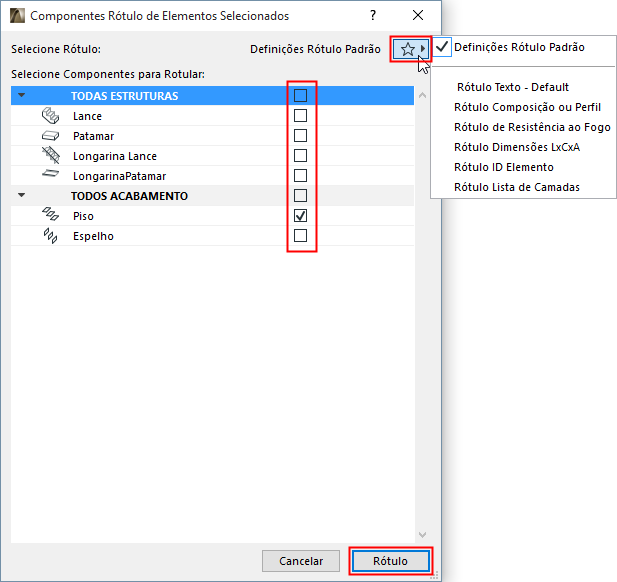Check the LongarinaPatamar checkbox

(x=301, y=176)
